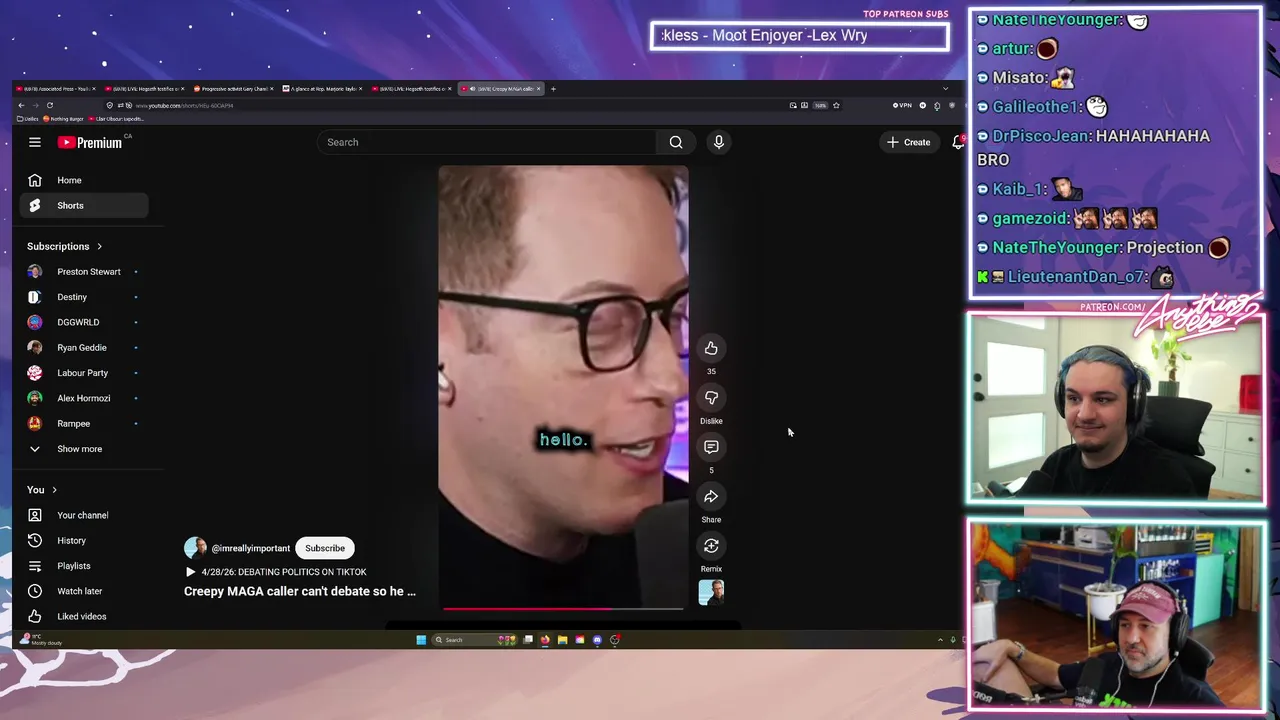Open Ryan Geddie subscription channel
This screenshot has height=720, width=1280.
pos(84,347)
